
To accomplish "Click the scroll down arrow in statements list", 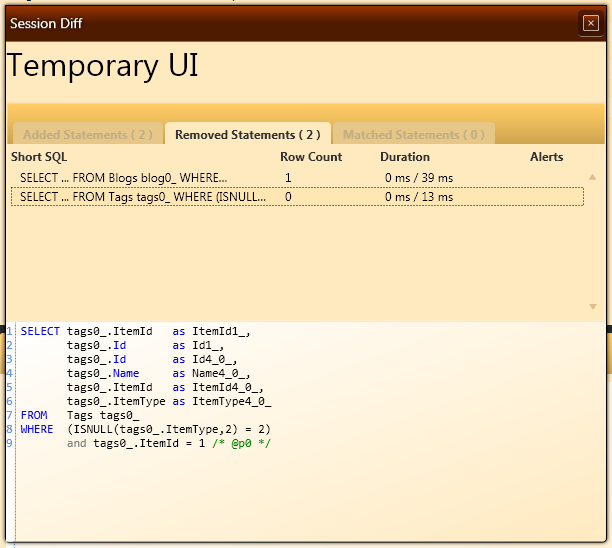I will (x=593, y=307).
